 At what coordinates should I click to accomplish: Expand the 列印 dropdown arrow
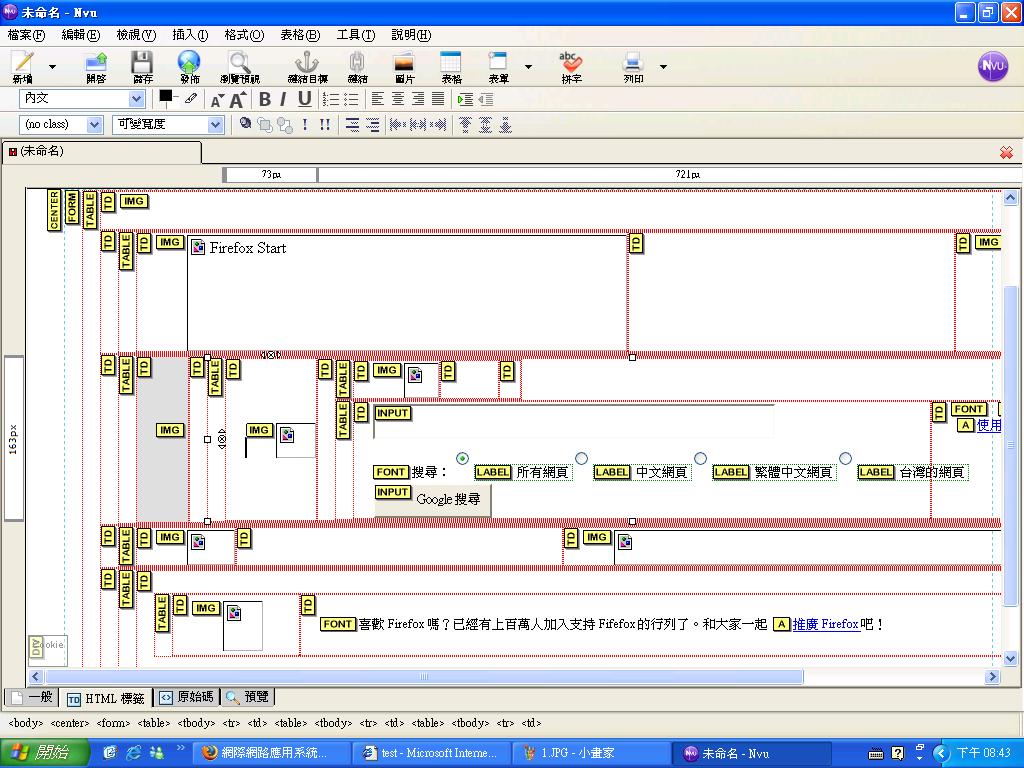664,67
